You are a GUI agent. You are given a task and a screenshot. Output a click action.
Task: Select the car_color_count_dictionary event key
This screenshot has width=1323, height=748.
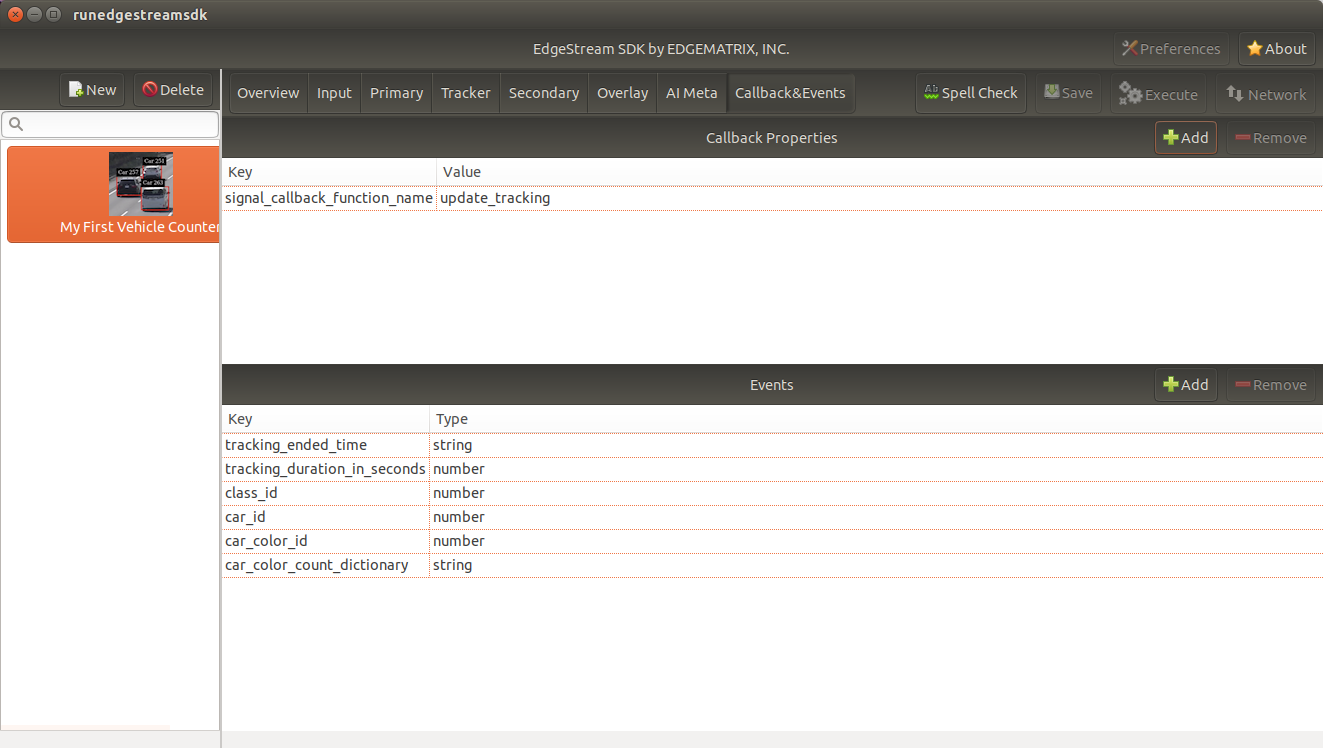325,565
